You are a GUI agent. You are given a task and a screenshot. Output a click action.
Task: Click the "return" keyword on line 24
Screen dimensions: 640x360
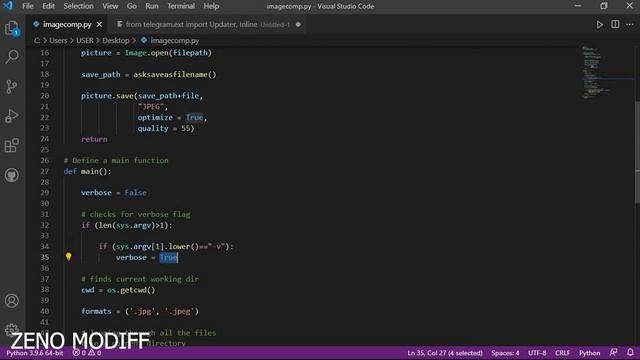94,139
